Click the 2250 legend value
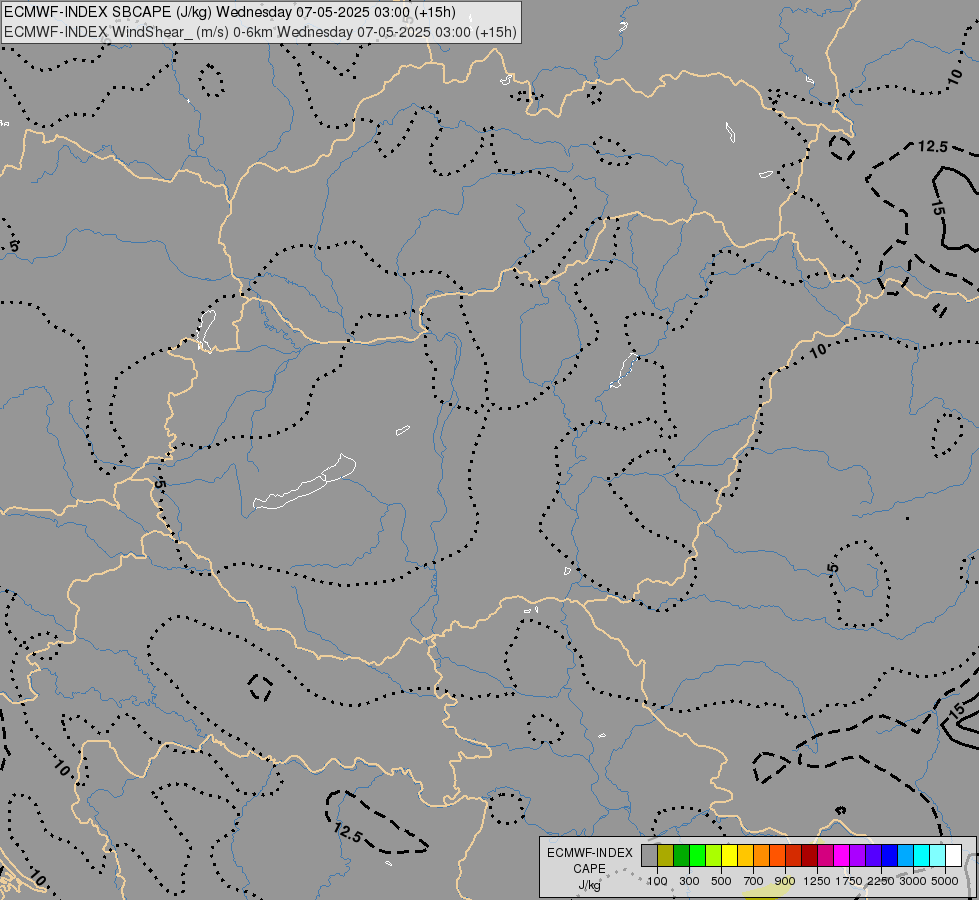 (881, 881)
